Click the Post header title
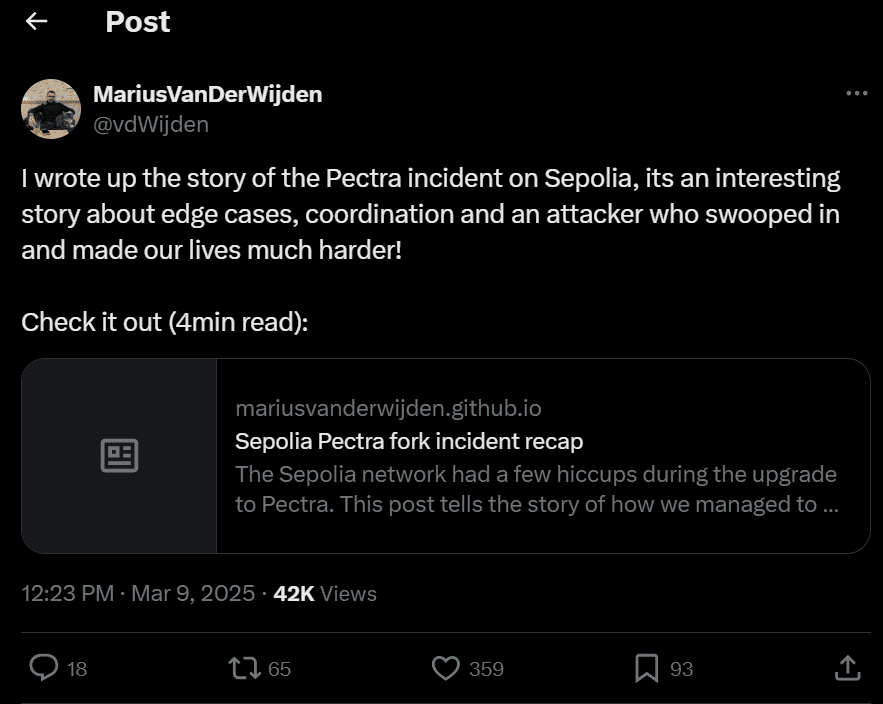 pyautogui.click(x=137, y=21)
